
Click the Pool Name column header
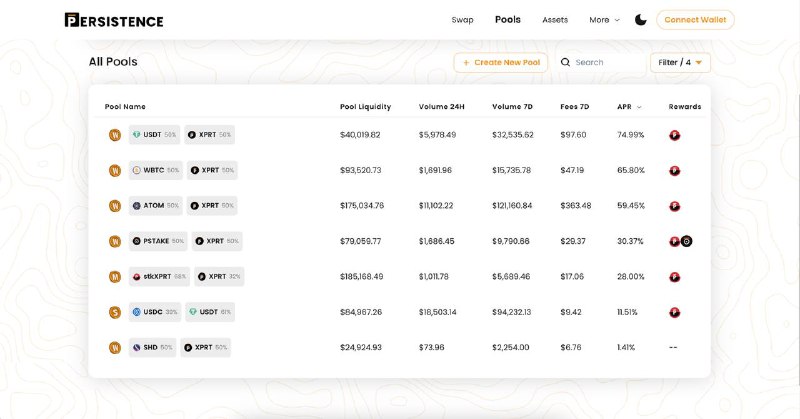pos(125,107)
